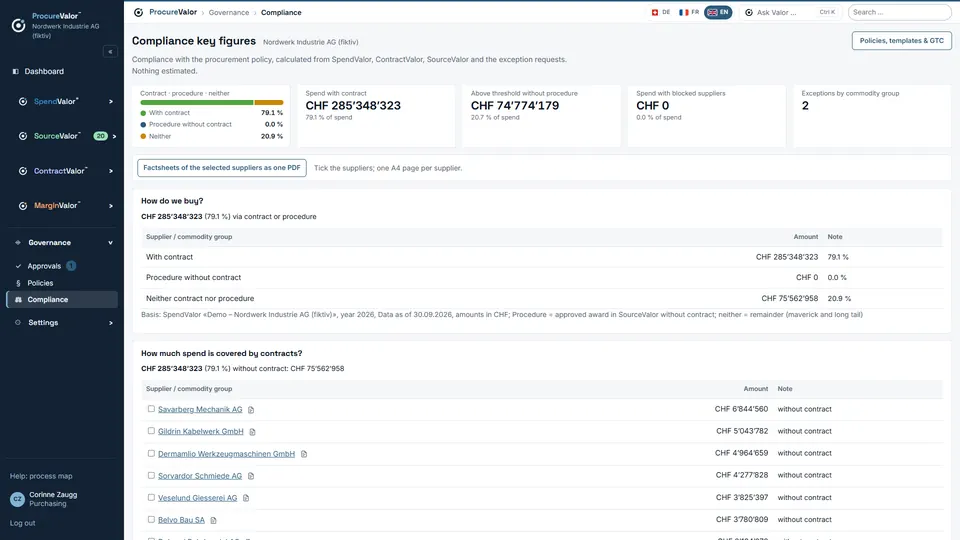This screenshot has height=540, width=960.
Task: Open the Dermamlio Werkzeugmaschinen GmbH supplier link
Action: tap(227, 454)
